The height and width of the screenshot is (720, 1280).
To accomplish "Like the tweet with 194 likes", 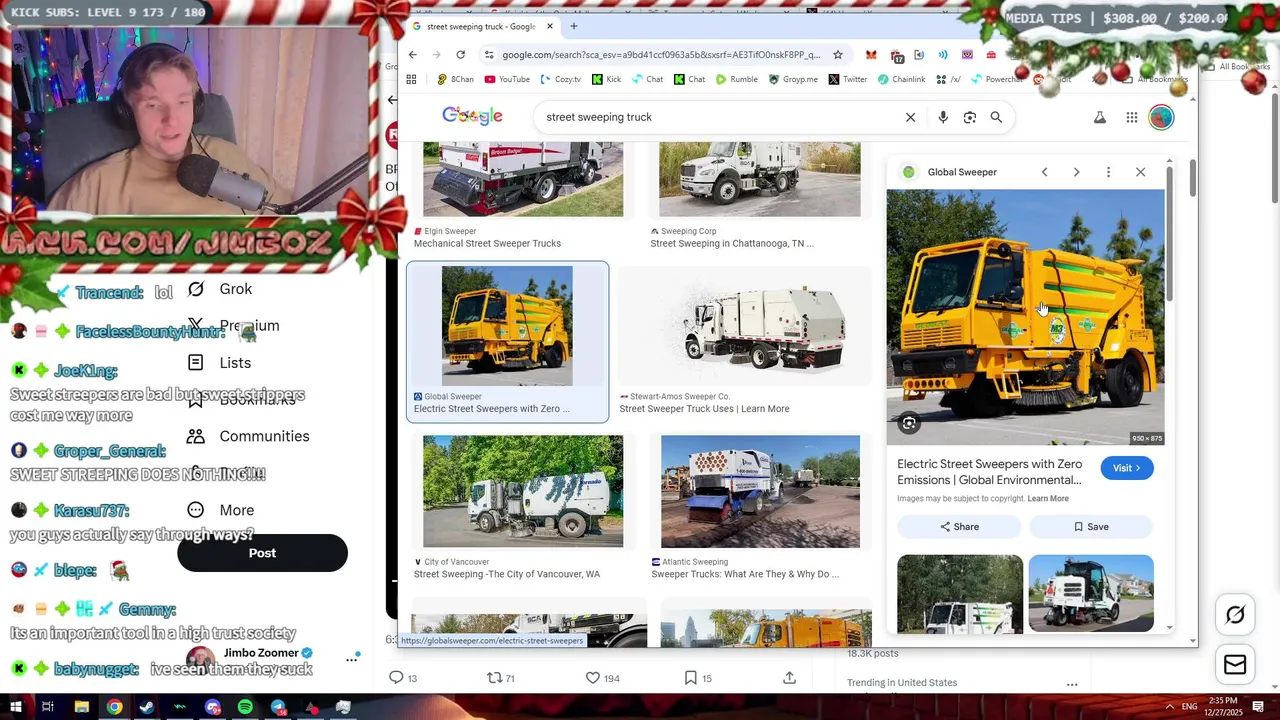I will tap(602, 678).
